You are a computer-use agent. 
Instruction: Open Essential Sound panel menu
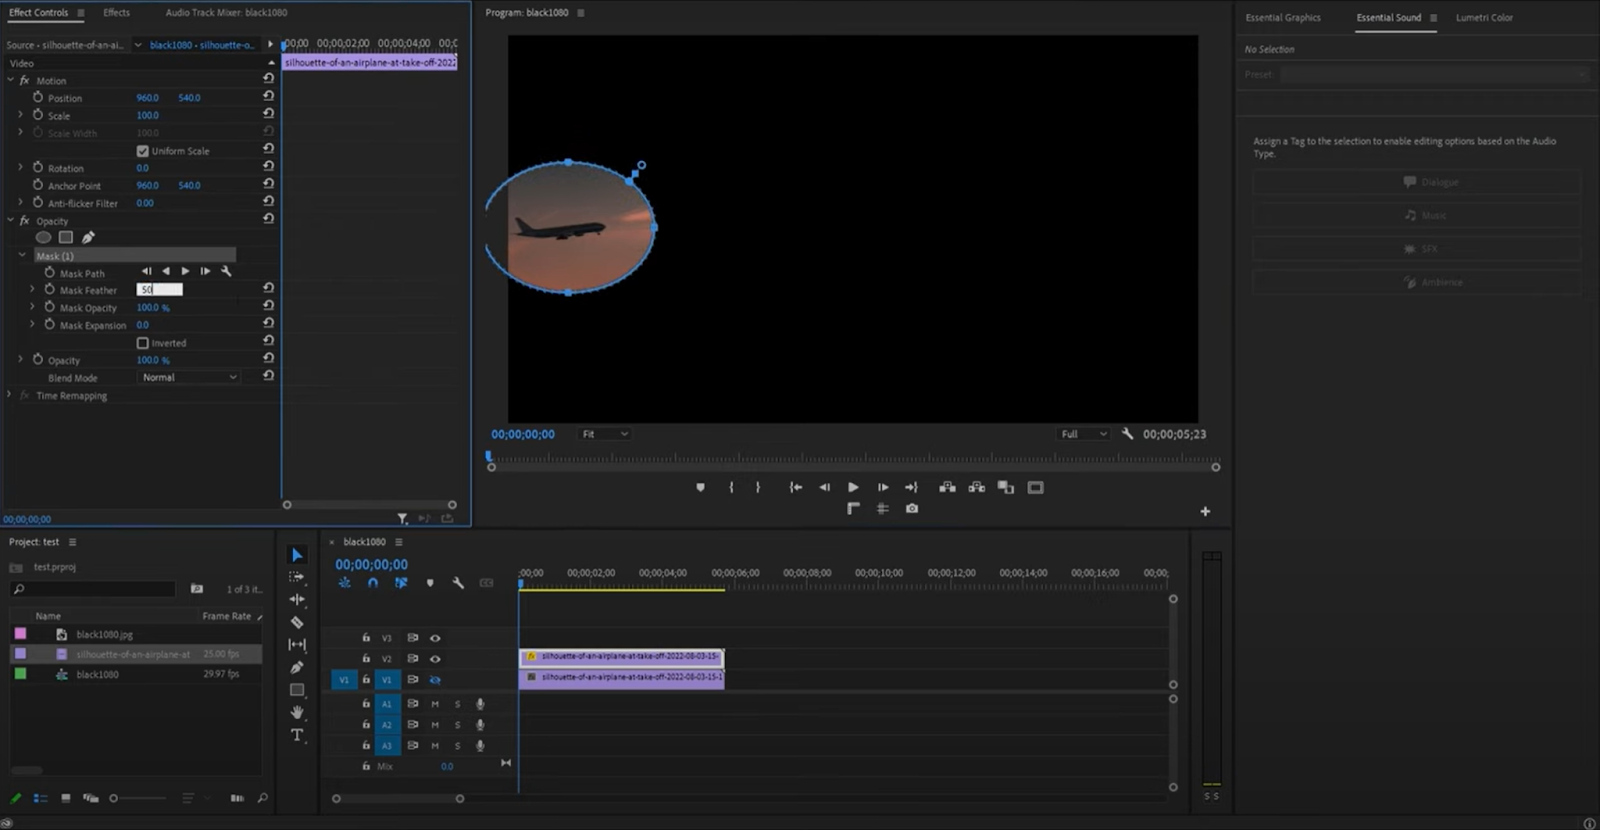click(x=1433, y=18)
